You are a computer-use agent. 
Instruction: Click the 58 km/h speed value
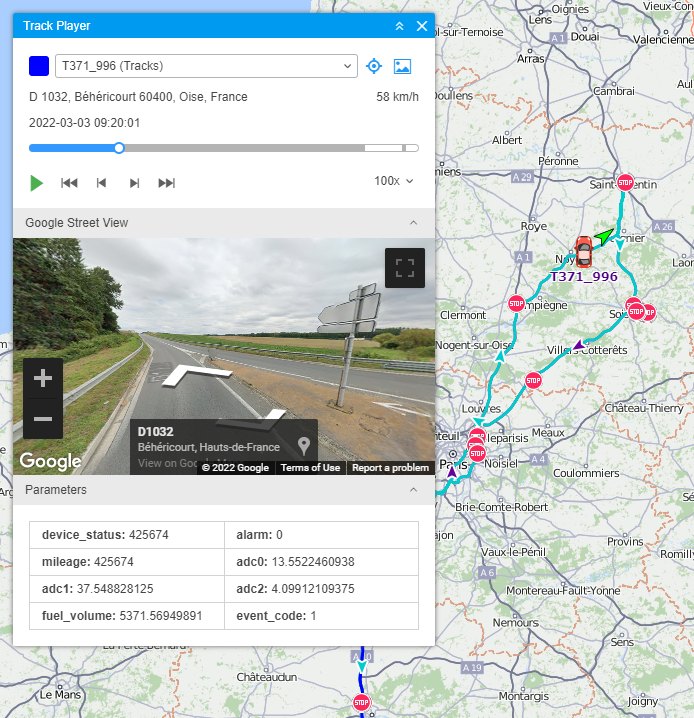pyautogui.click(x=397, y=97)
